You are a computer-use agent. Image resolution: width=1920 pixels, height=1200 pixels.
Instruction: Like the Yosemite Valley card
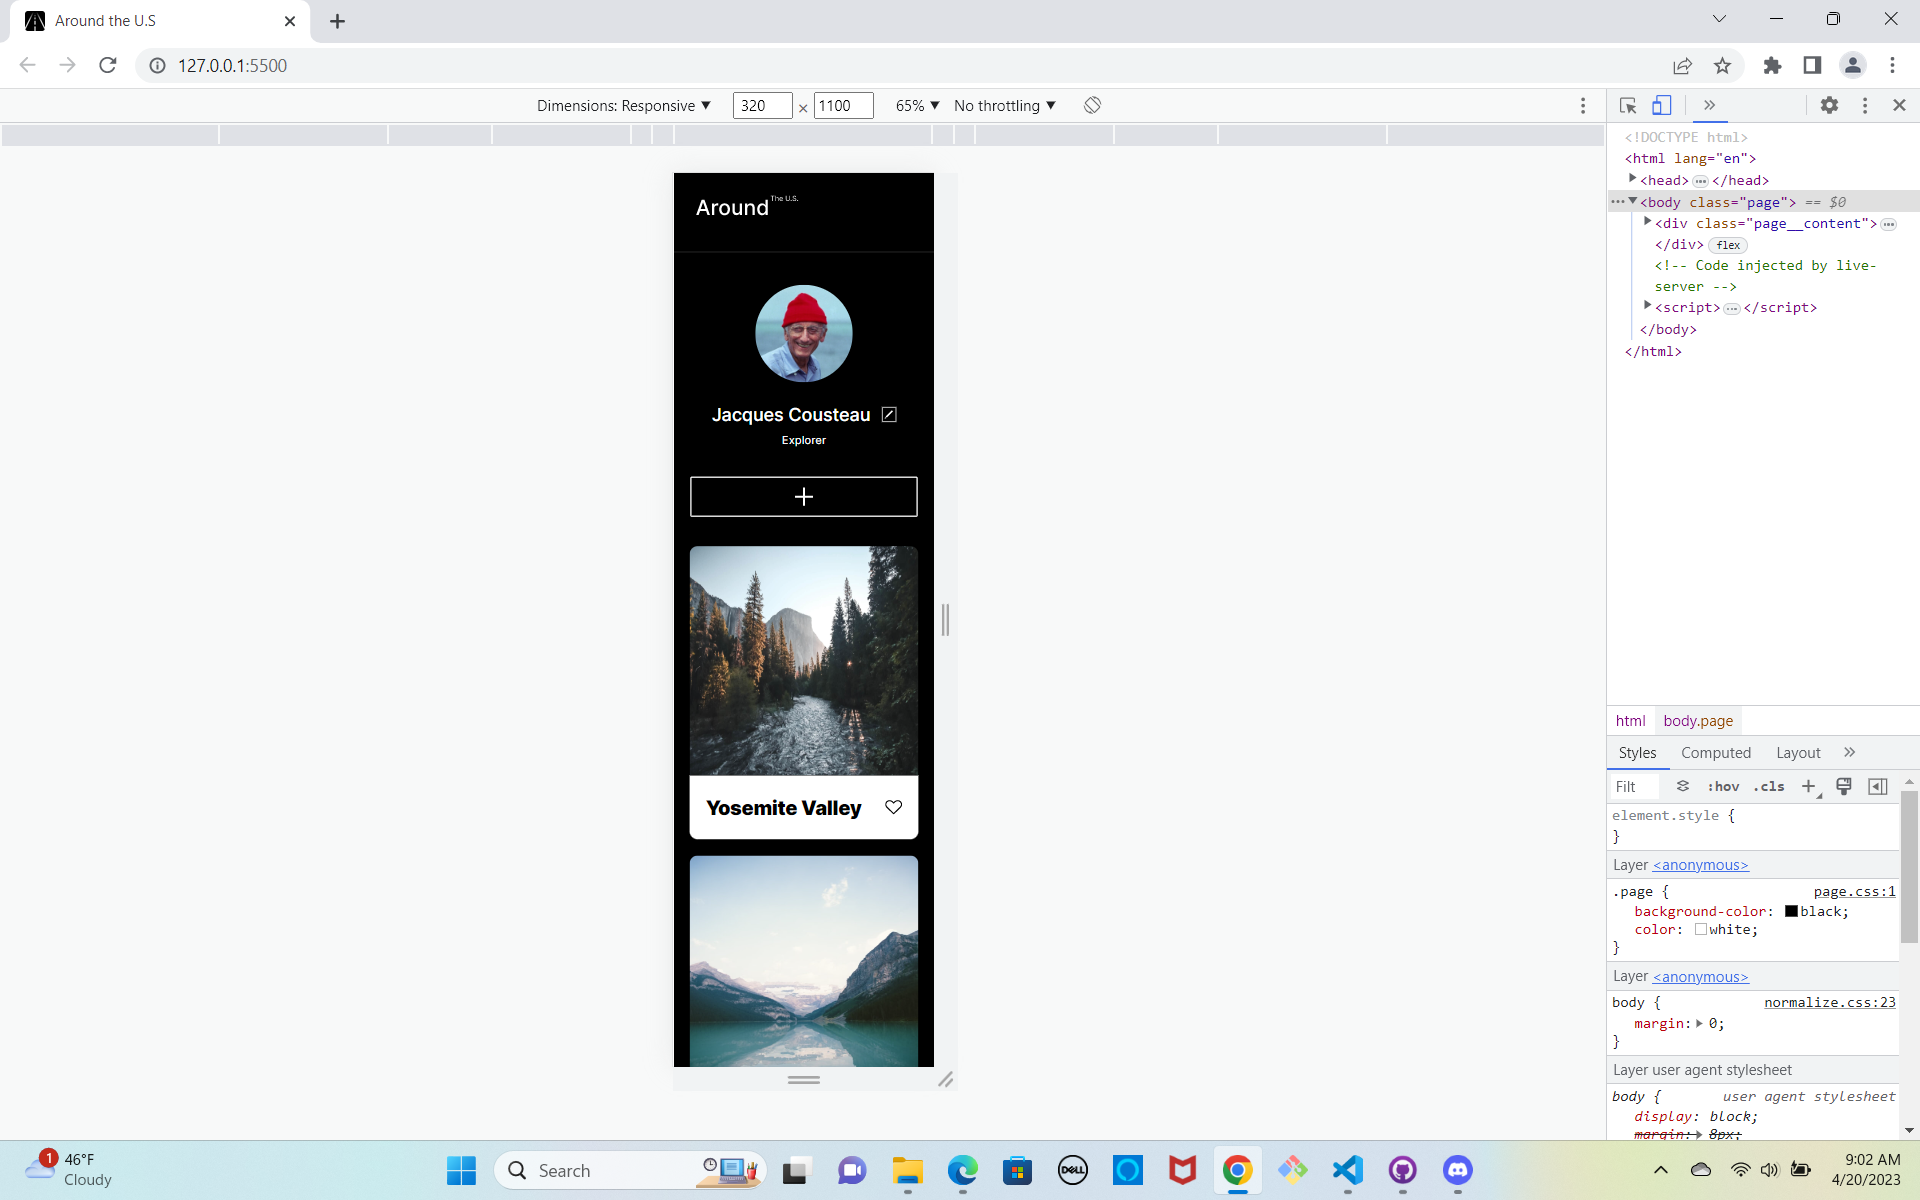pos(893,807)
